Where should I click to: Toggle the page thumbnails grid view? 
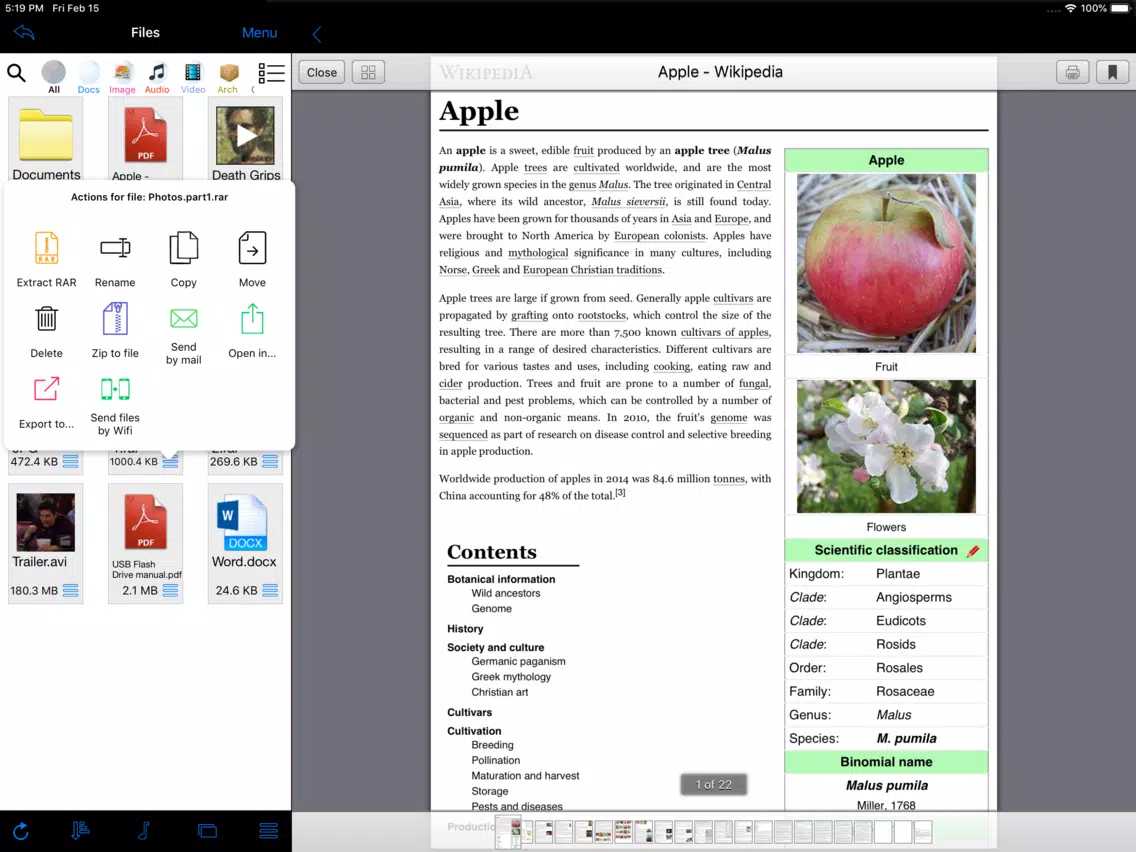click(x=368, y=72)
